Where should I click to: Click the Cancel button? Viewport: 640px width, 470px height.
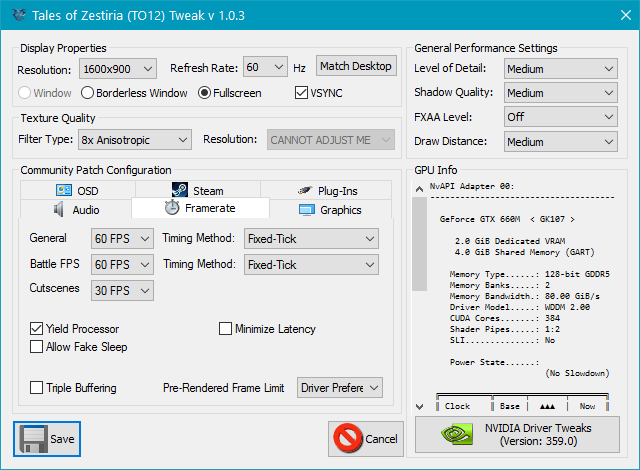pos(366,439)
